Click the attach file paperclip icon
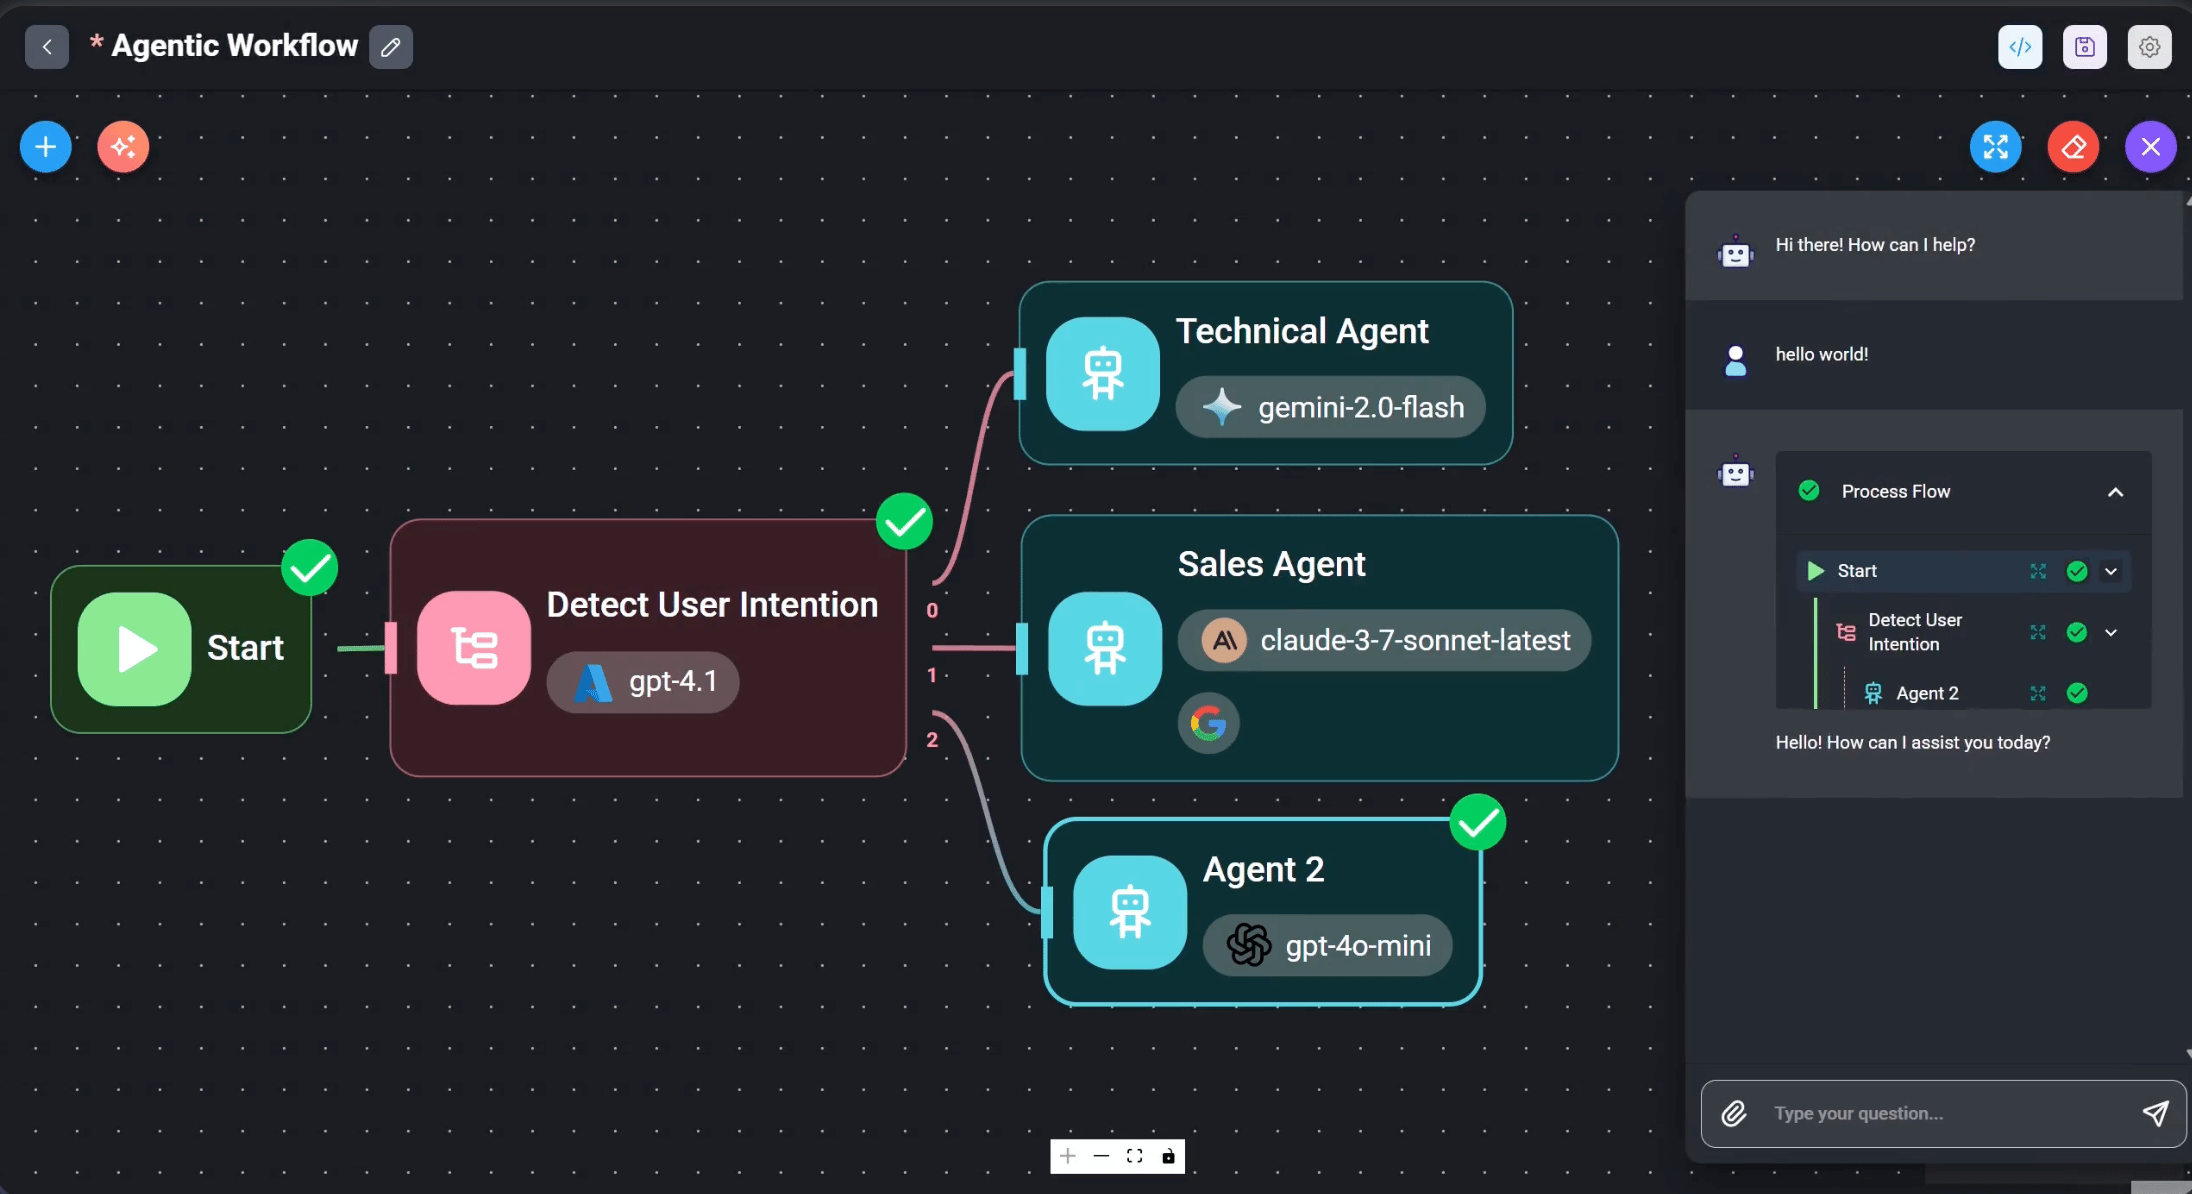Viewport: 2192px width, 1194px height. click(x=1734, y=1113)
